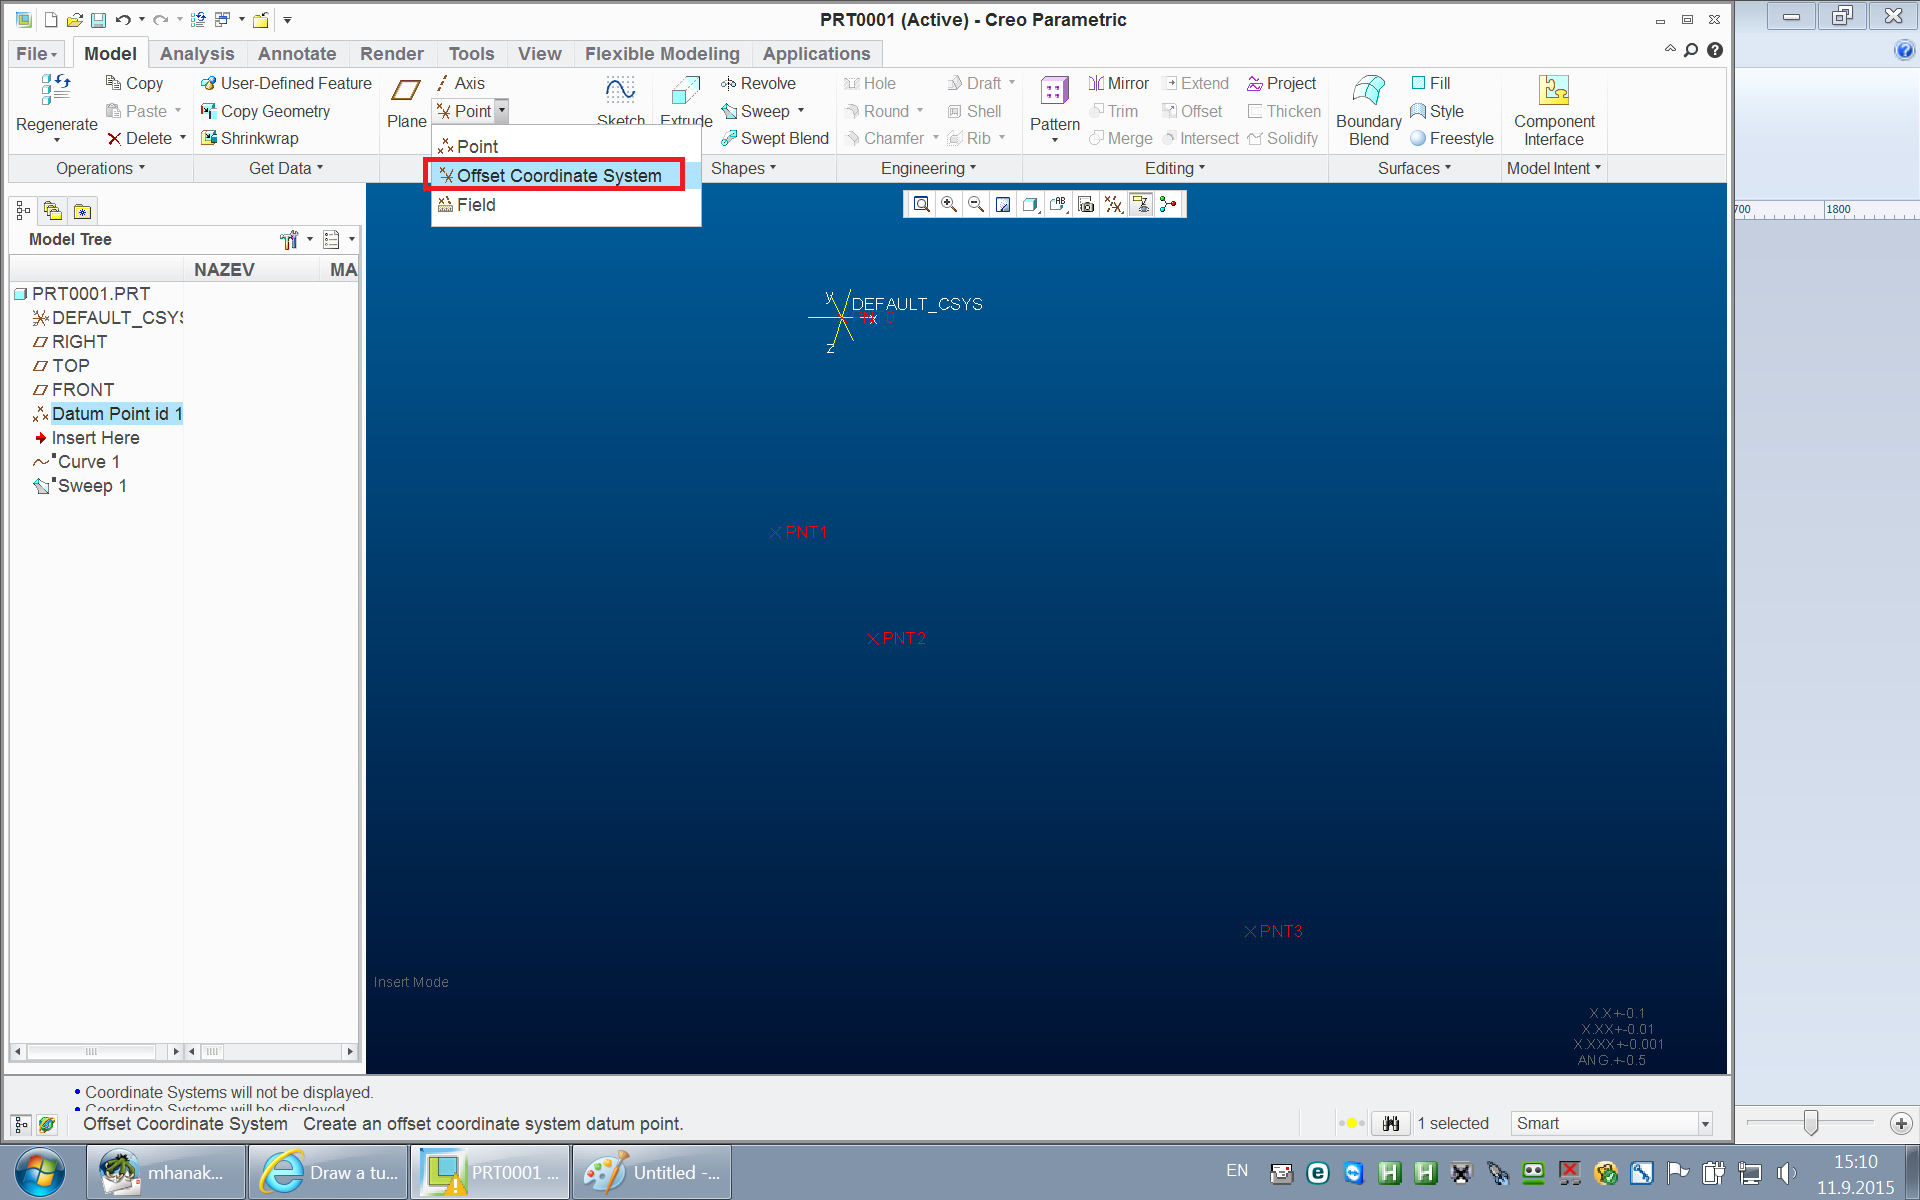
Task: Expand the Surfaces group dropdown
Action: (x=1414, y=169)
